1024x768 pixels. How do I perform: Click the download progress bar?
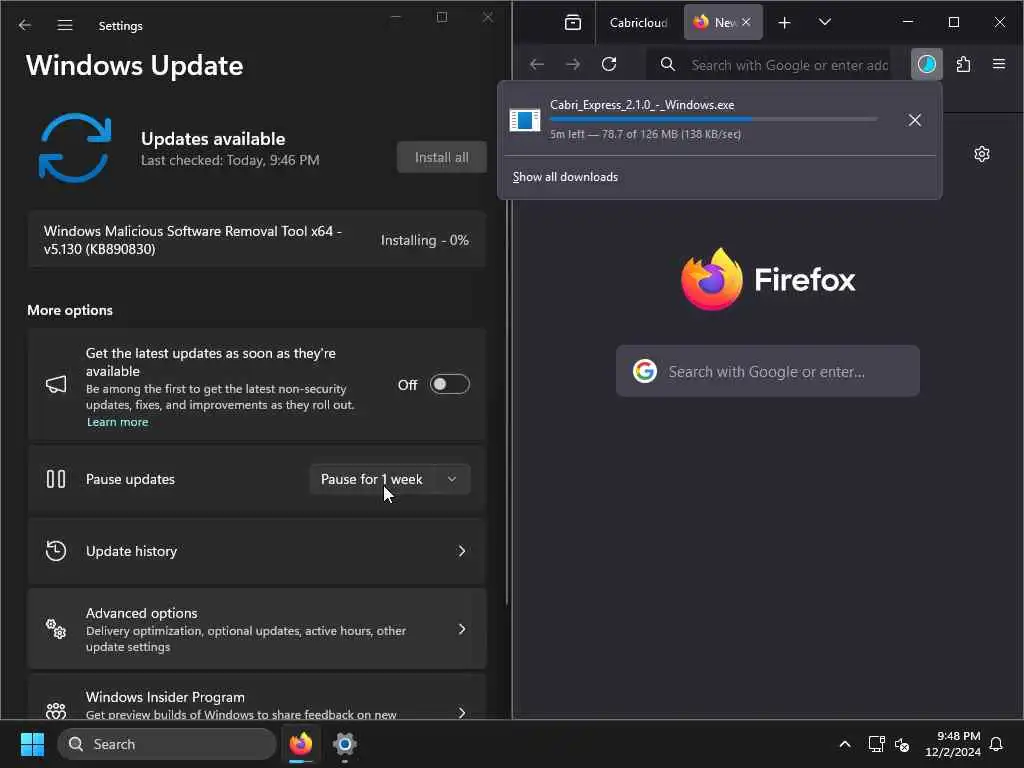pos(712,120)
